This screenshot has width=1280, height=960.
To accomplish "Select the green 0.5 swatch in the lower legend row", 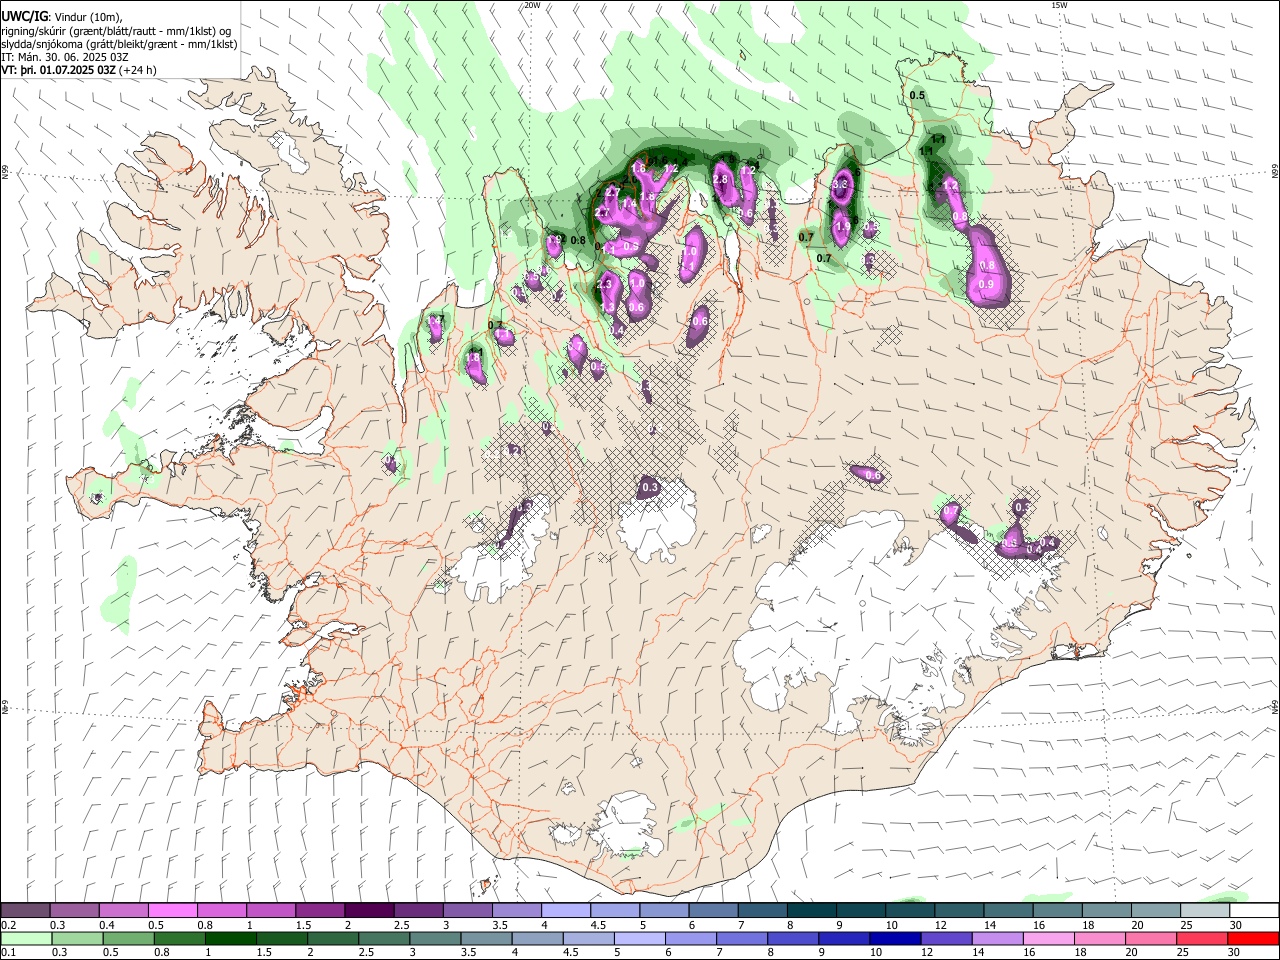I will point(129,938).
